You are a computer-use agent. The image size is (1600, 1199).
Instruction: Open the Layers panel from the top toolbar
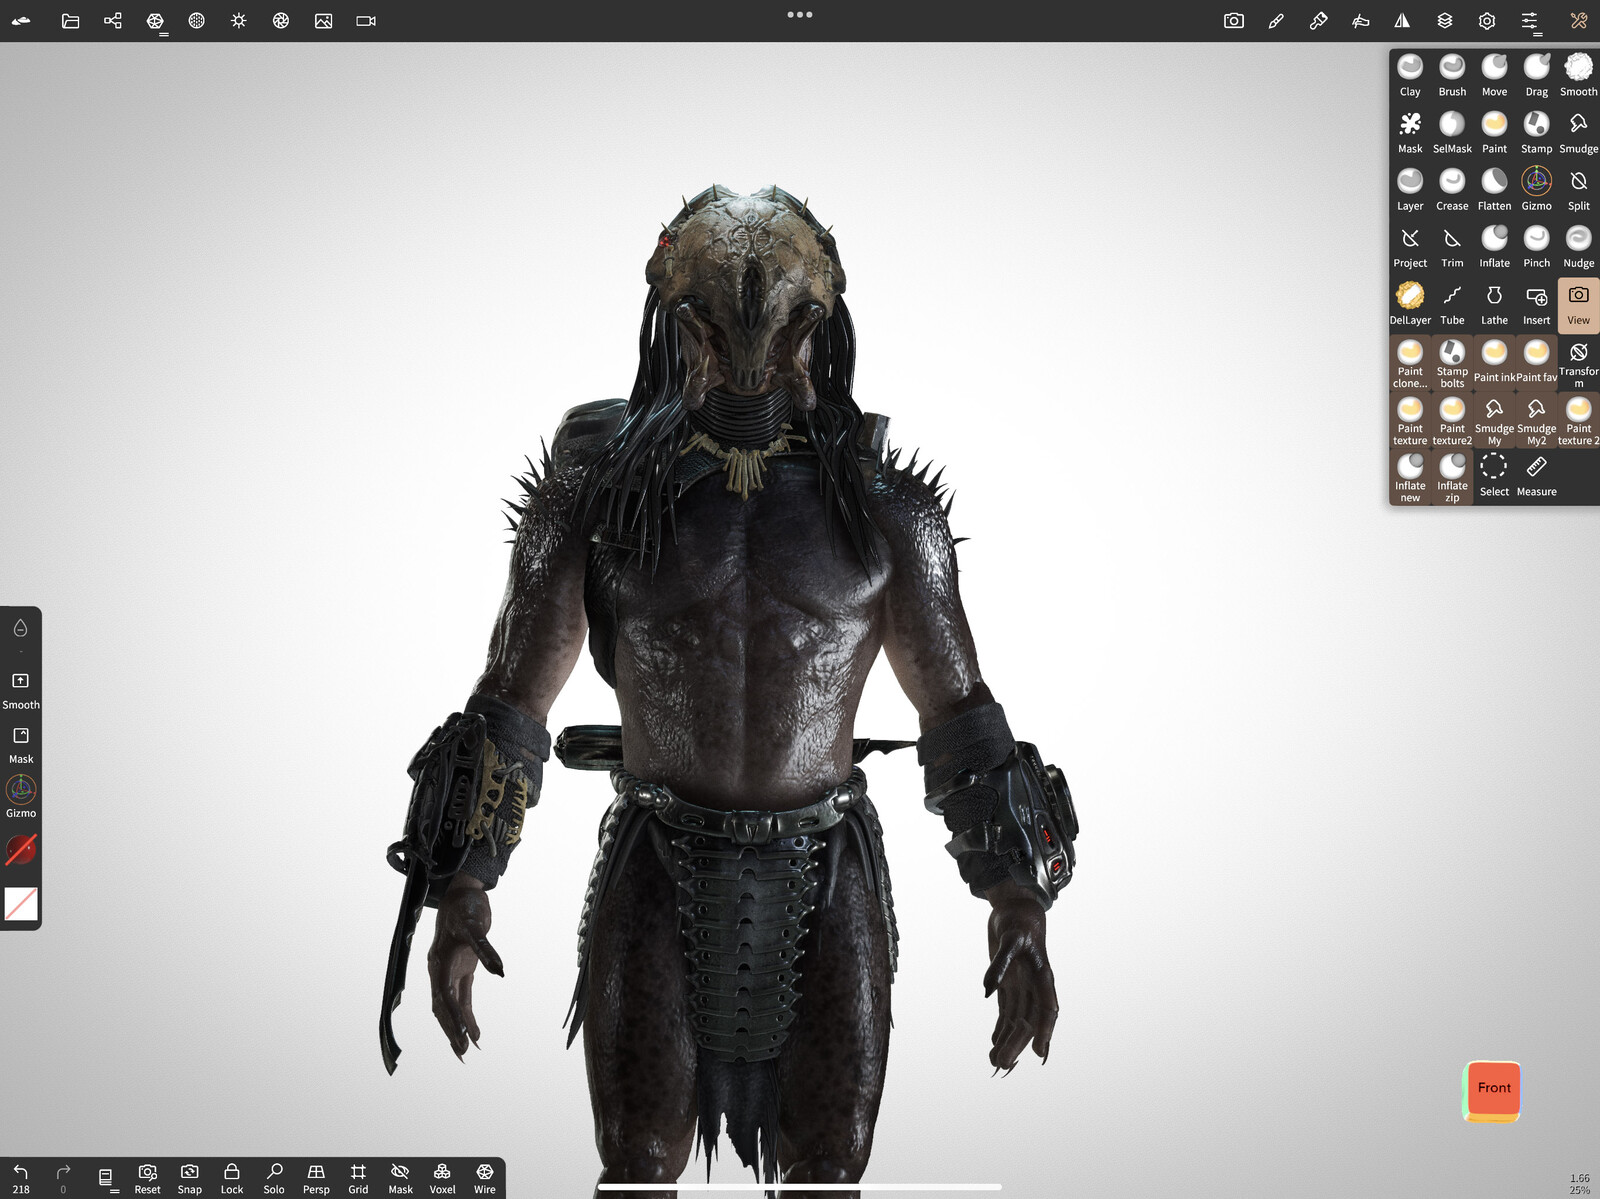pos(1445,20)
